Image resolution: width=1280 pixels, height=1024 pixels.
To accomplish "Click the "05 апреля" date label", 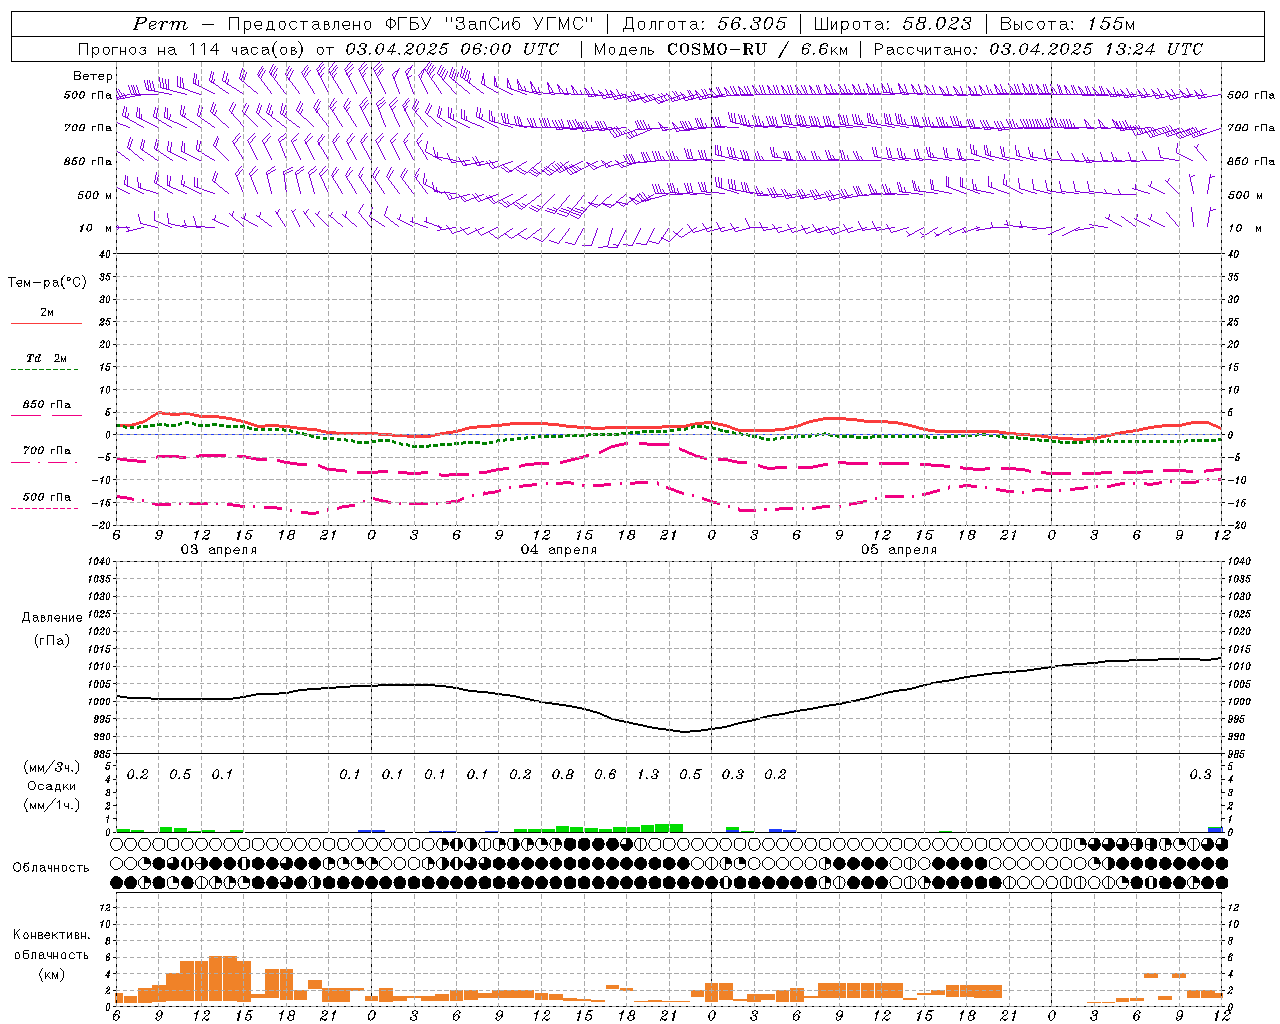I will pyautogui.click(x=899, y=550).
